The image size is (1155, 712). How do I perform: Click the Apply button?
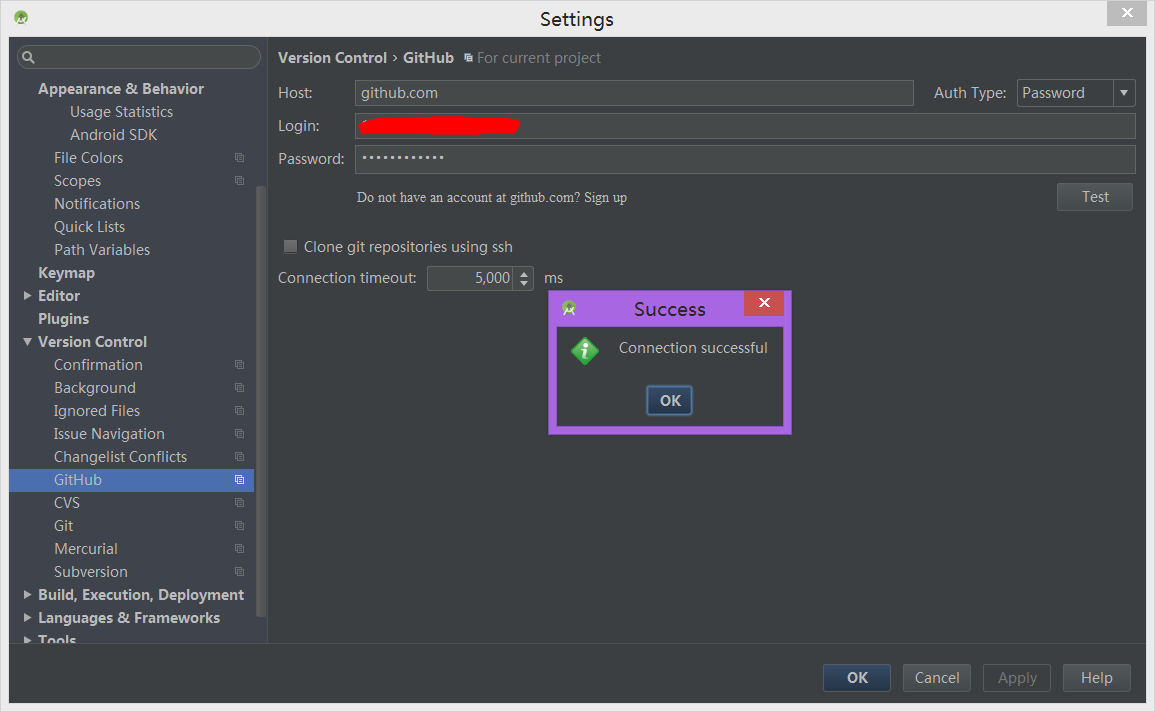pyautogui.click(x=1017, y=677)
